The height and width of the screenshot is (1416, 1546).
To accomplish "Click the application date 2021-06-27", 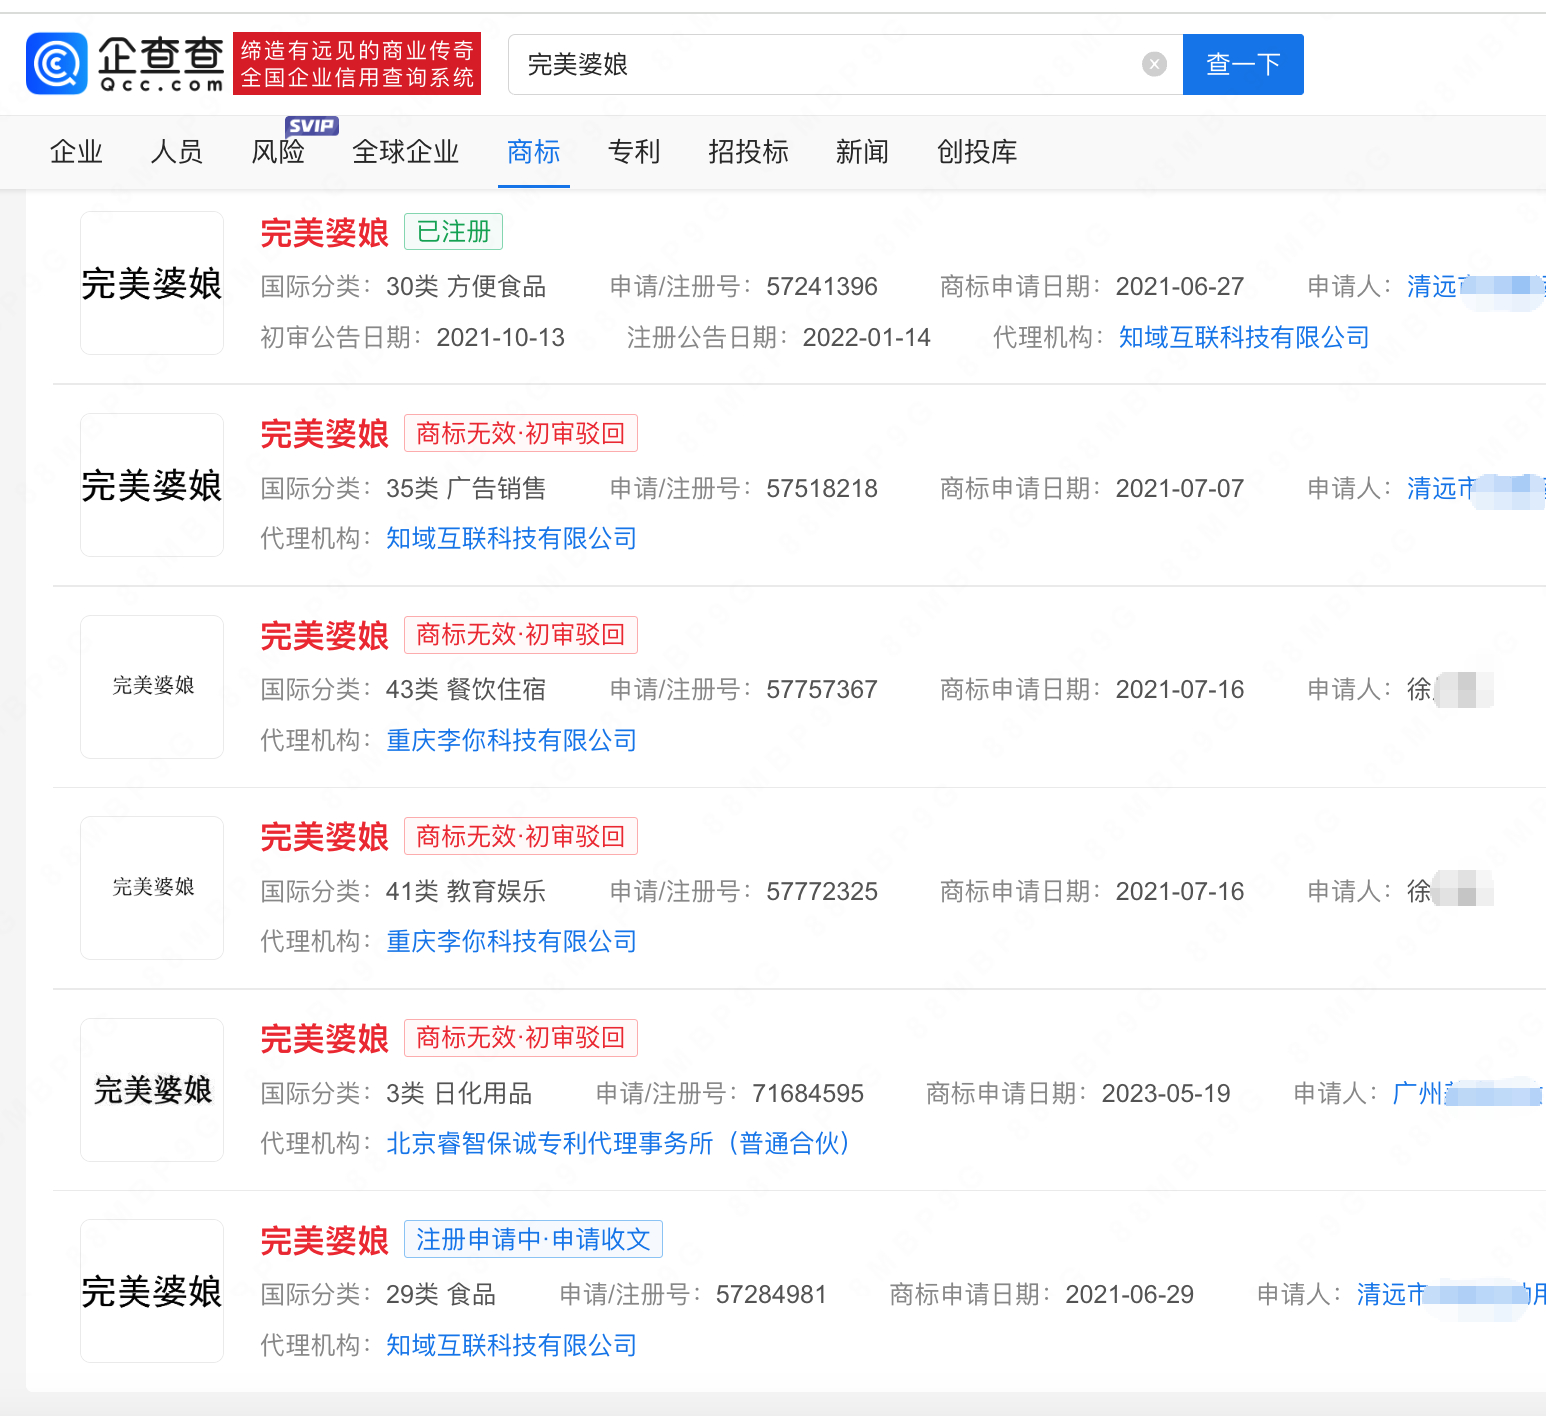I will click(1180, 287).
